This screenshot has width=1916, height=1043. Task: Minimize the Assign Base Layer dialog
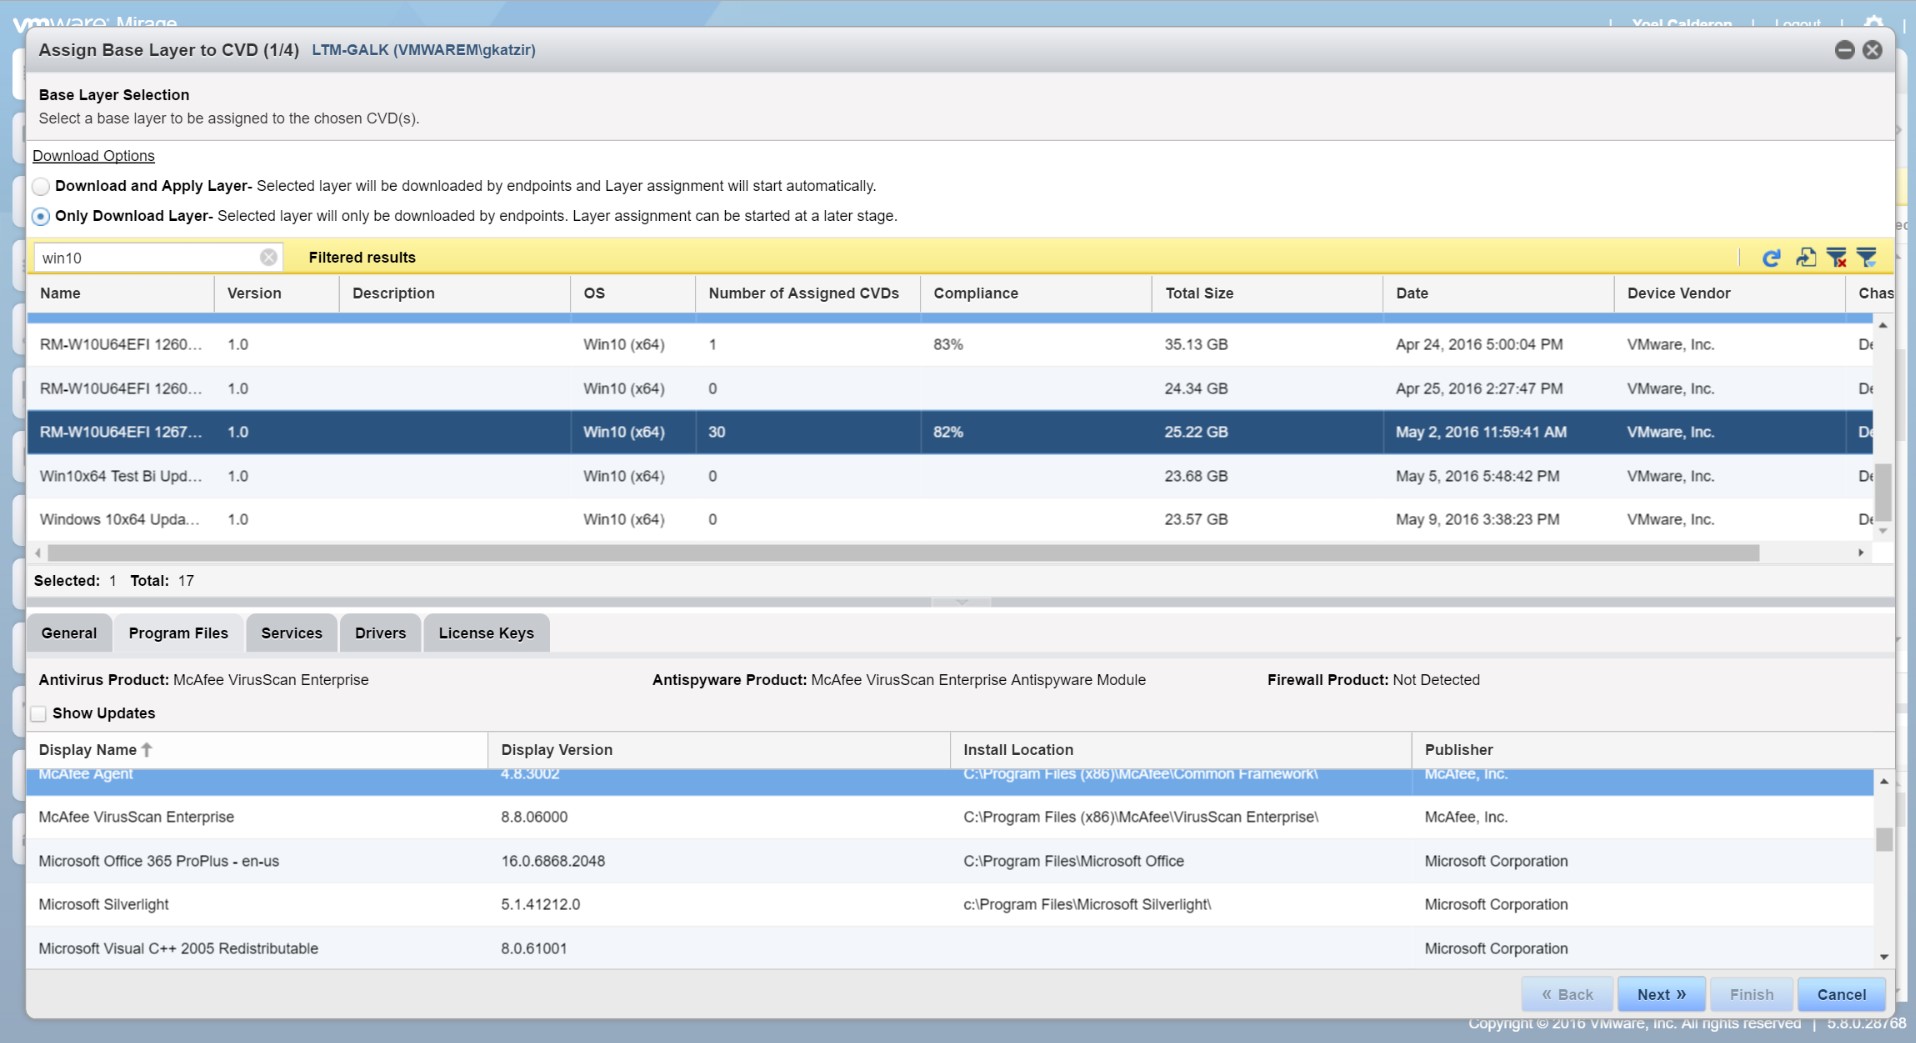coord(1845,50)
